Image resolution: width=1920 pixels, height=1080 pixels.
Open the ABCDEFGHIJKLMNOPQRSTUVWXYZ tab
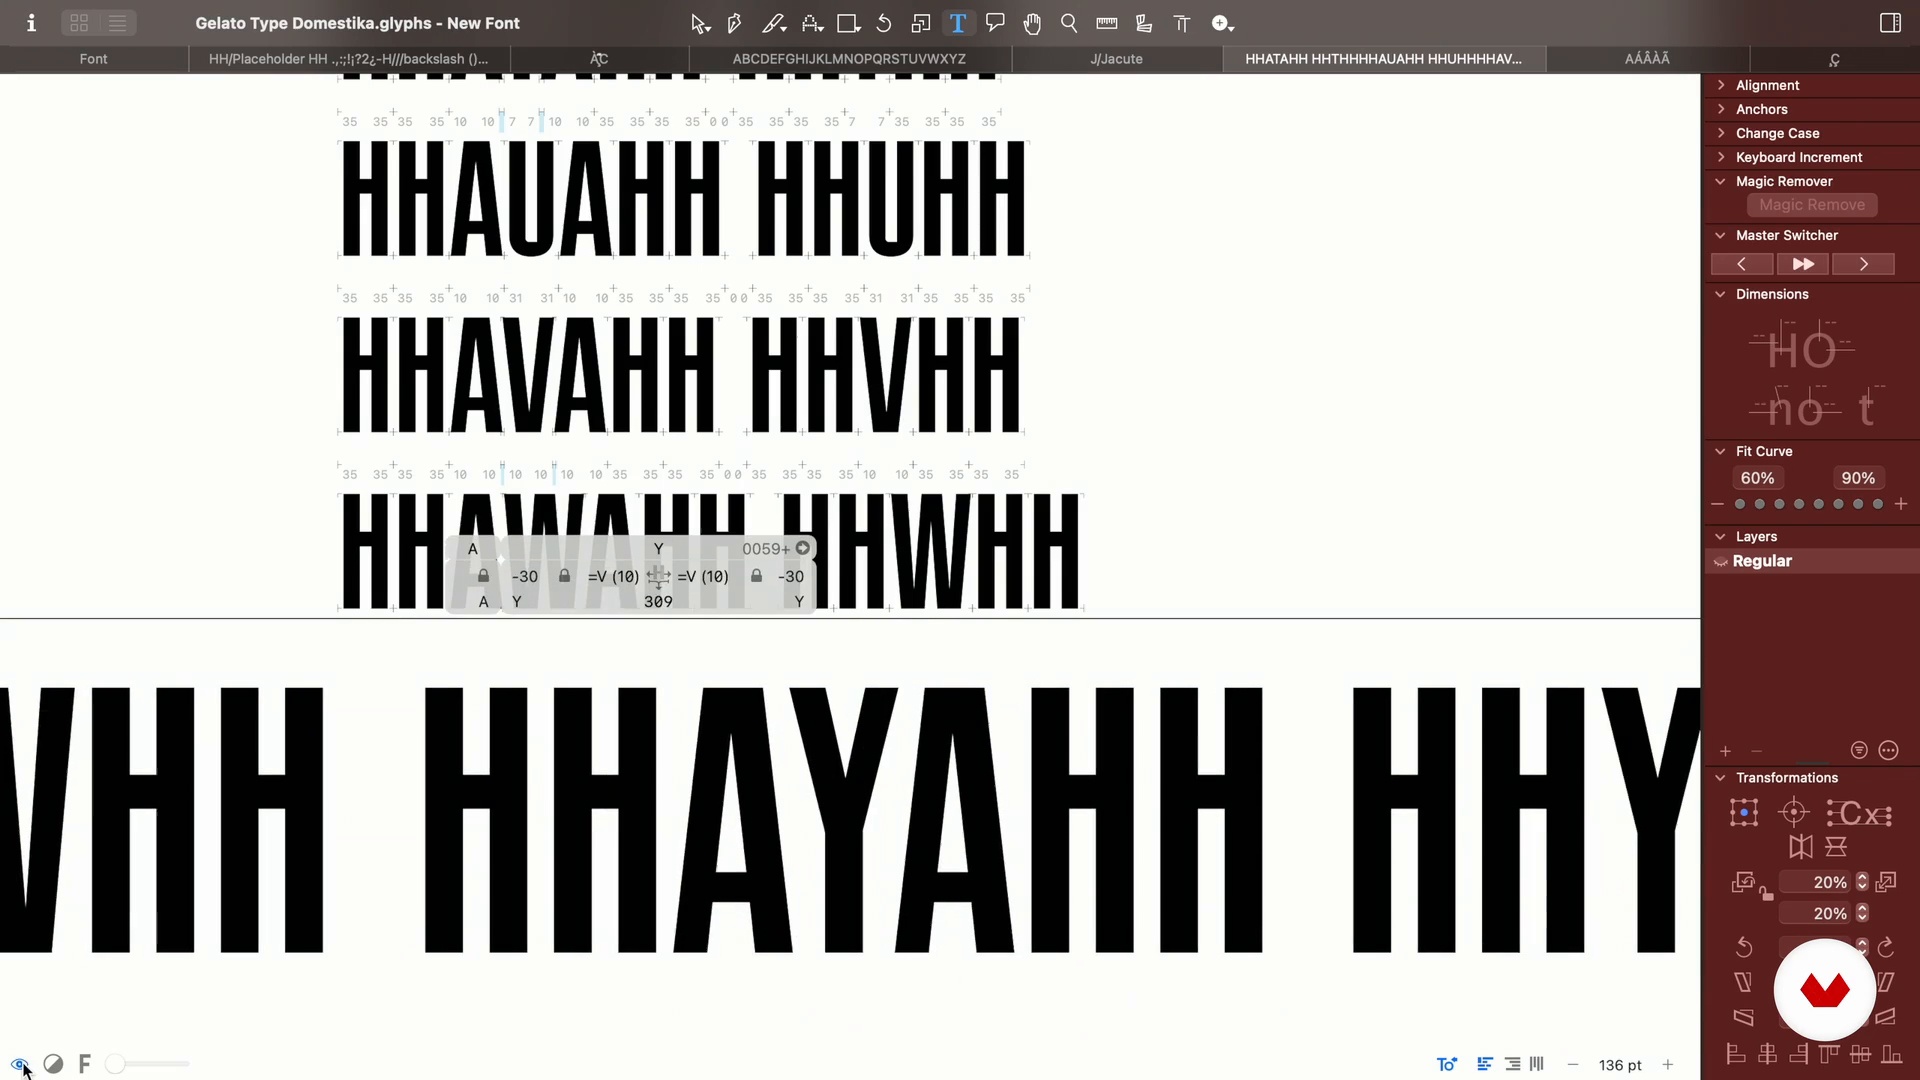pos(849,59)
